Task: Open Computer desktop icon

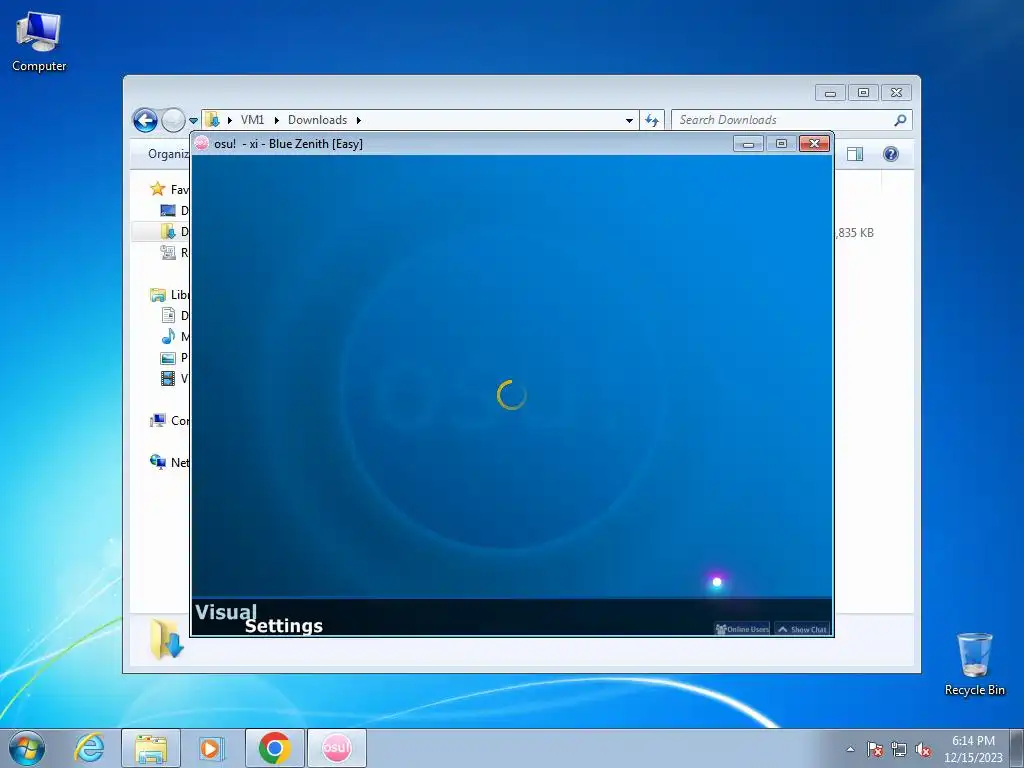Action: coord(39,42)
